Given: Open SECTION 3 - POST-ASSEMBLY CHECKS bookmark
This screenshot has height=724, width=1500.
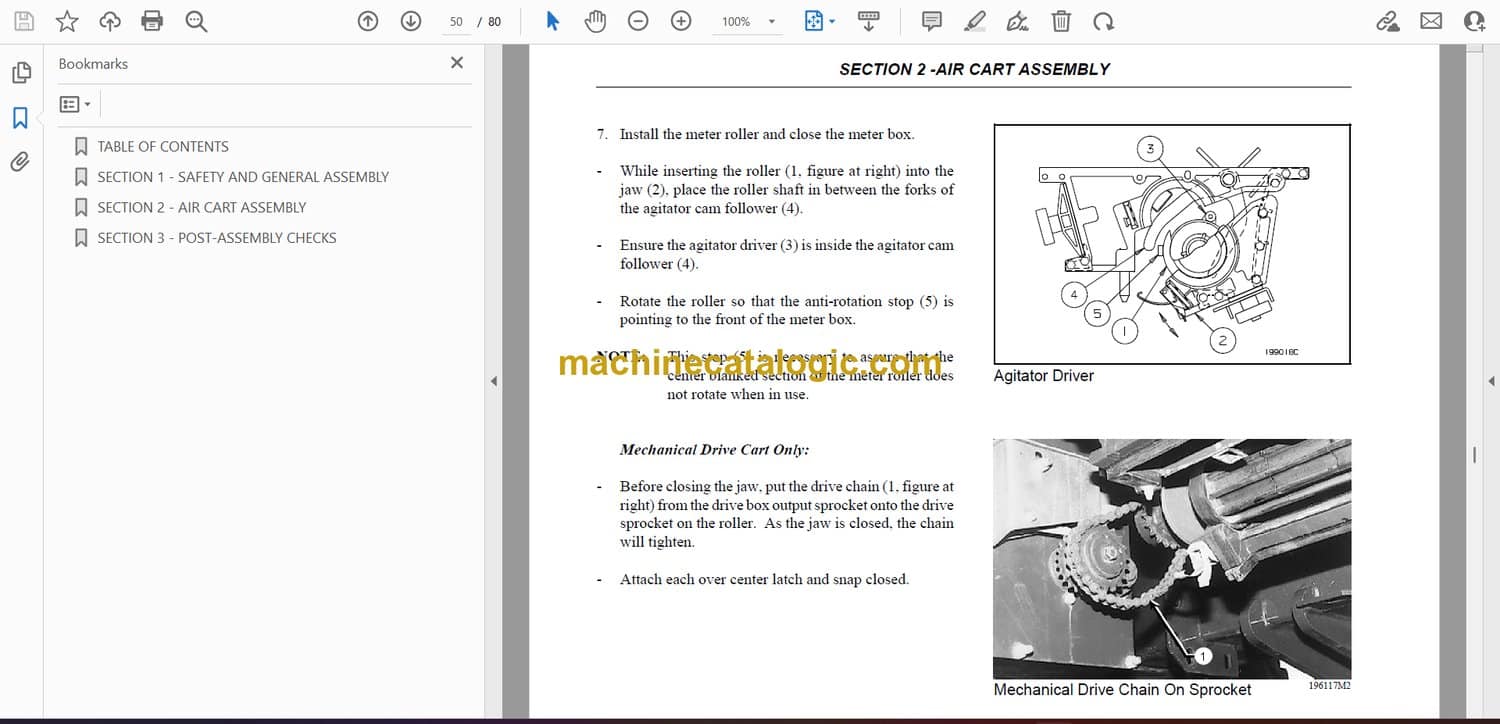Looking at the screenshot, I should pos(217,238).
